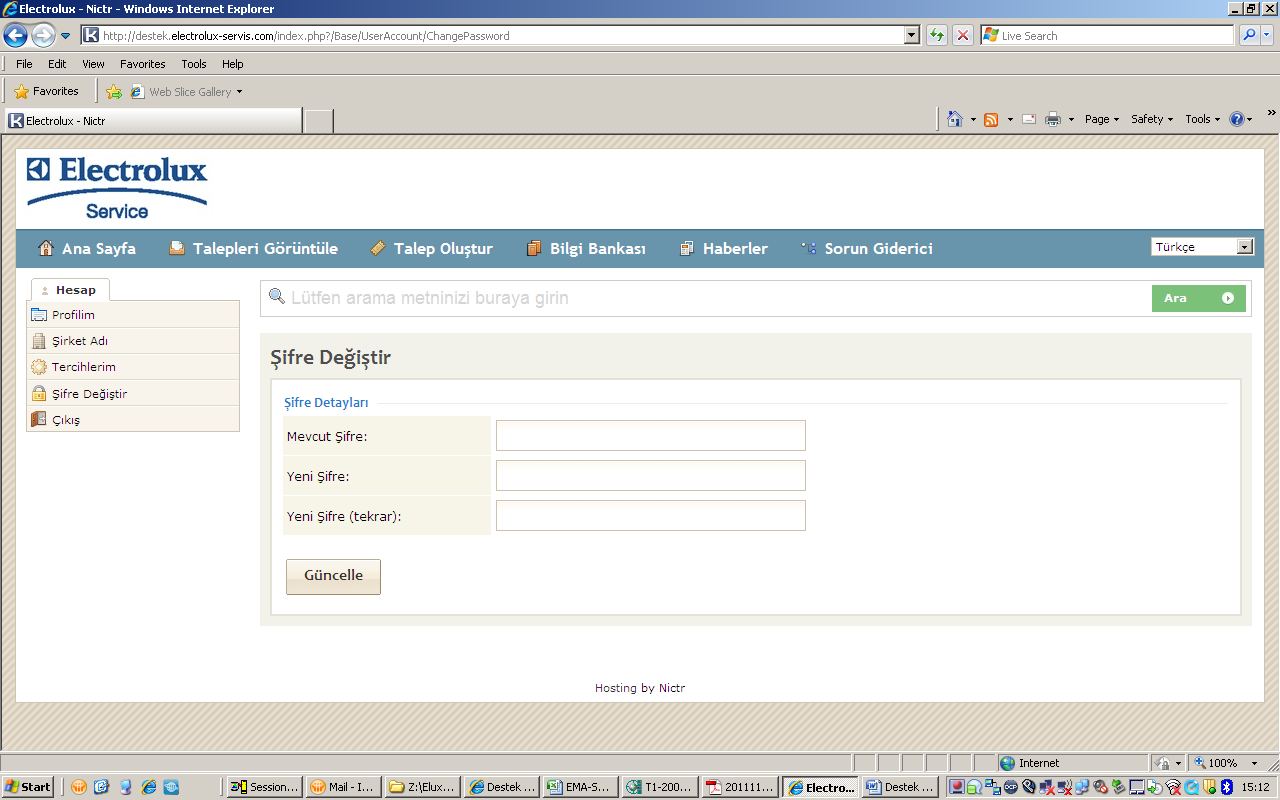Click the Live Search box

1108,36
